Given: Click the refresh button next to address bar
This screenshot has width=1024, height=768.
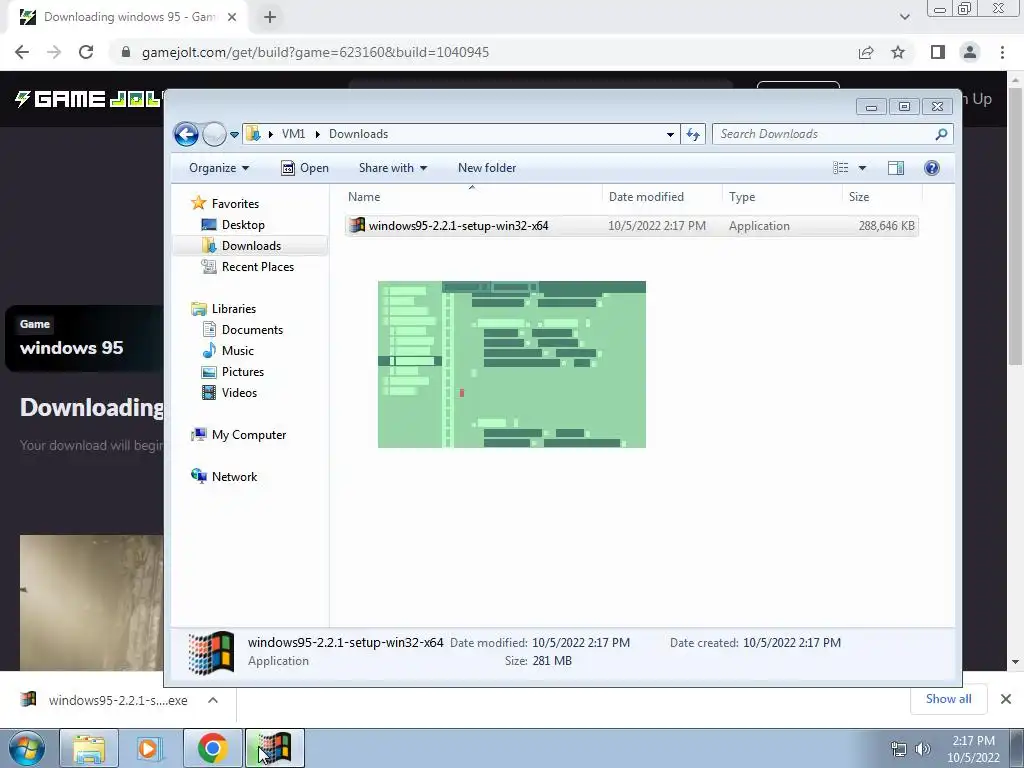Looking at the screenshot, I should click(x=693, y=134).
